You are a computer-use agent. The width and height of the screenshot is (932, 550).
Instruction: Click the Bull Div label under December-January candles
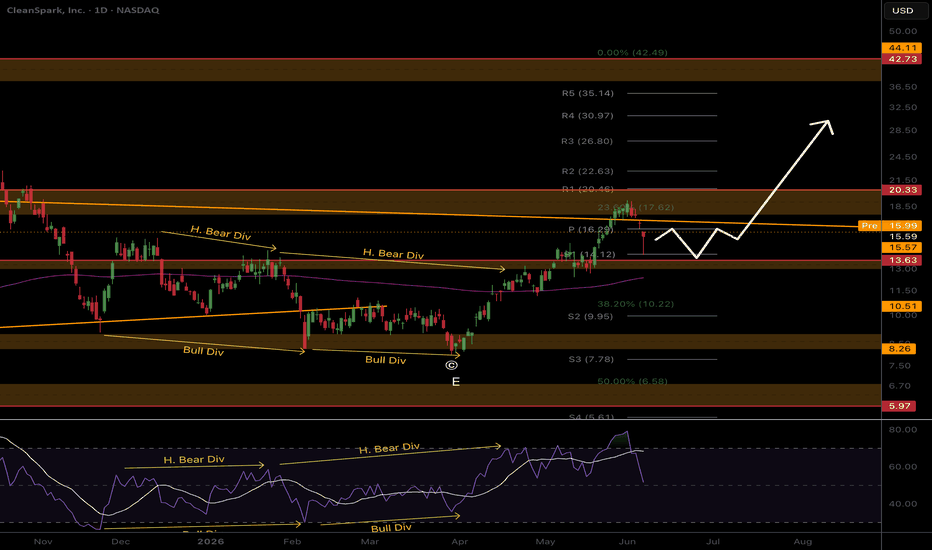click(203, 351)
